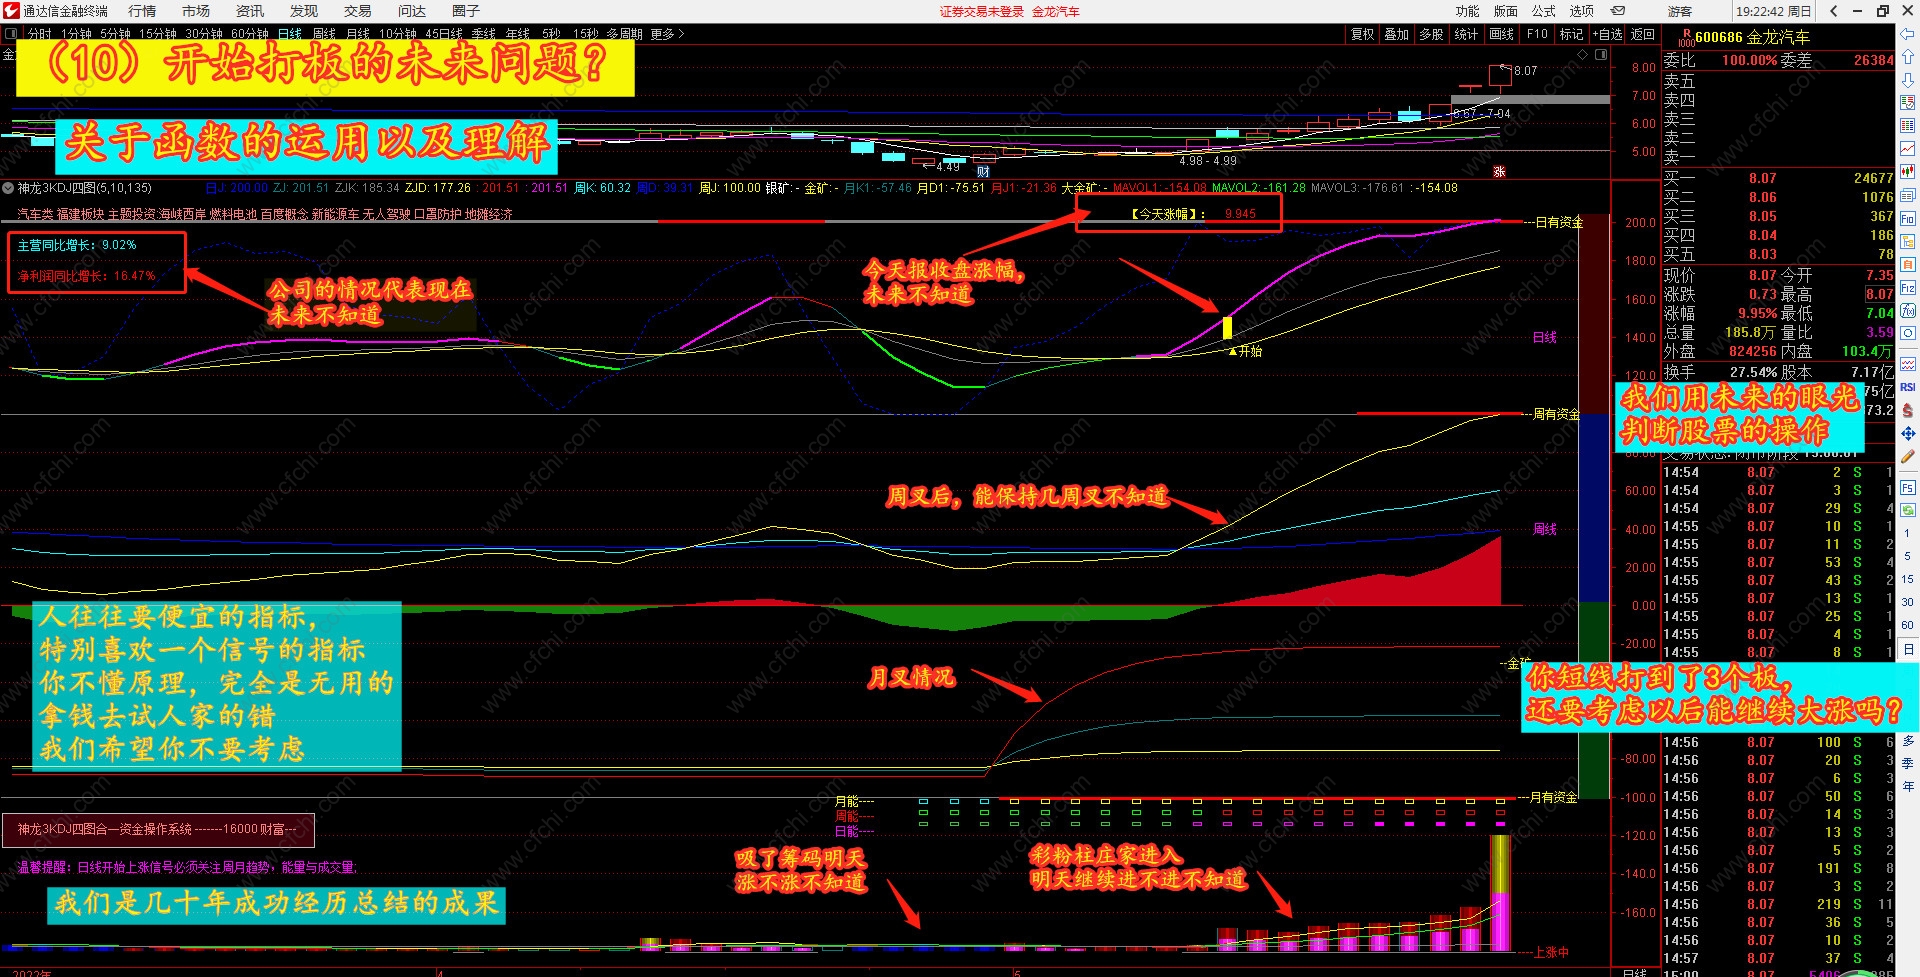1920x977 pixels.
Task: Click the 游客 guest account label
Action: [x=1680, y=11]
